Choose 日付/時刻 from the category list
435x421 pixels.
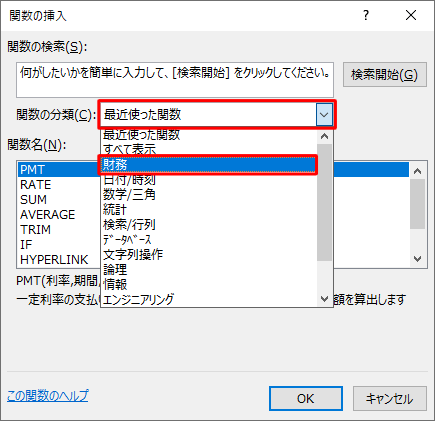[209, 180]
